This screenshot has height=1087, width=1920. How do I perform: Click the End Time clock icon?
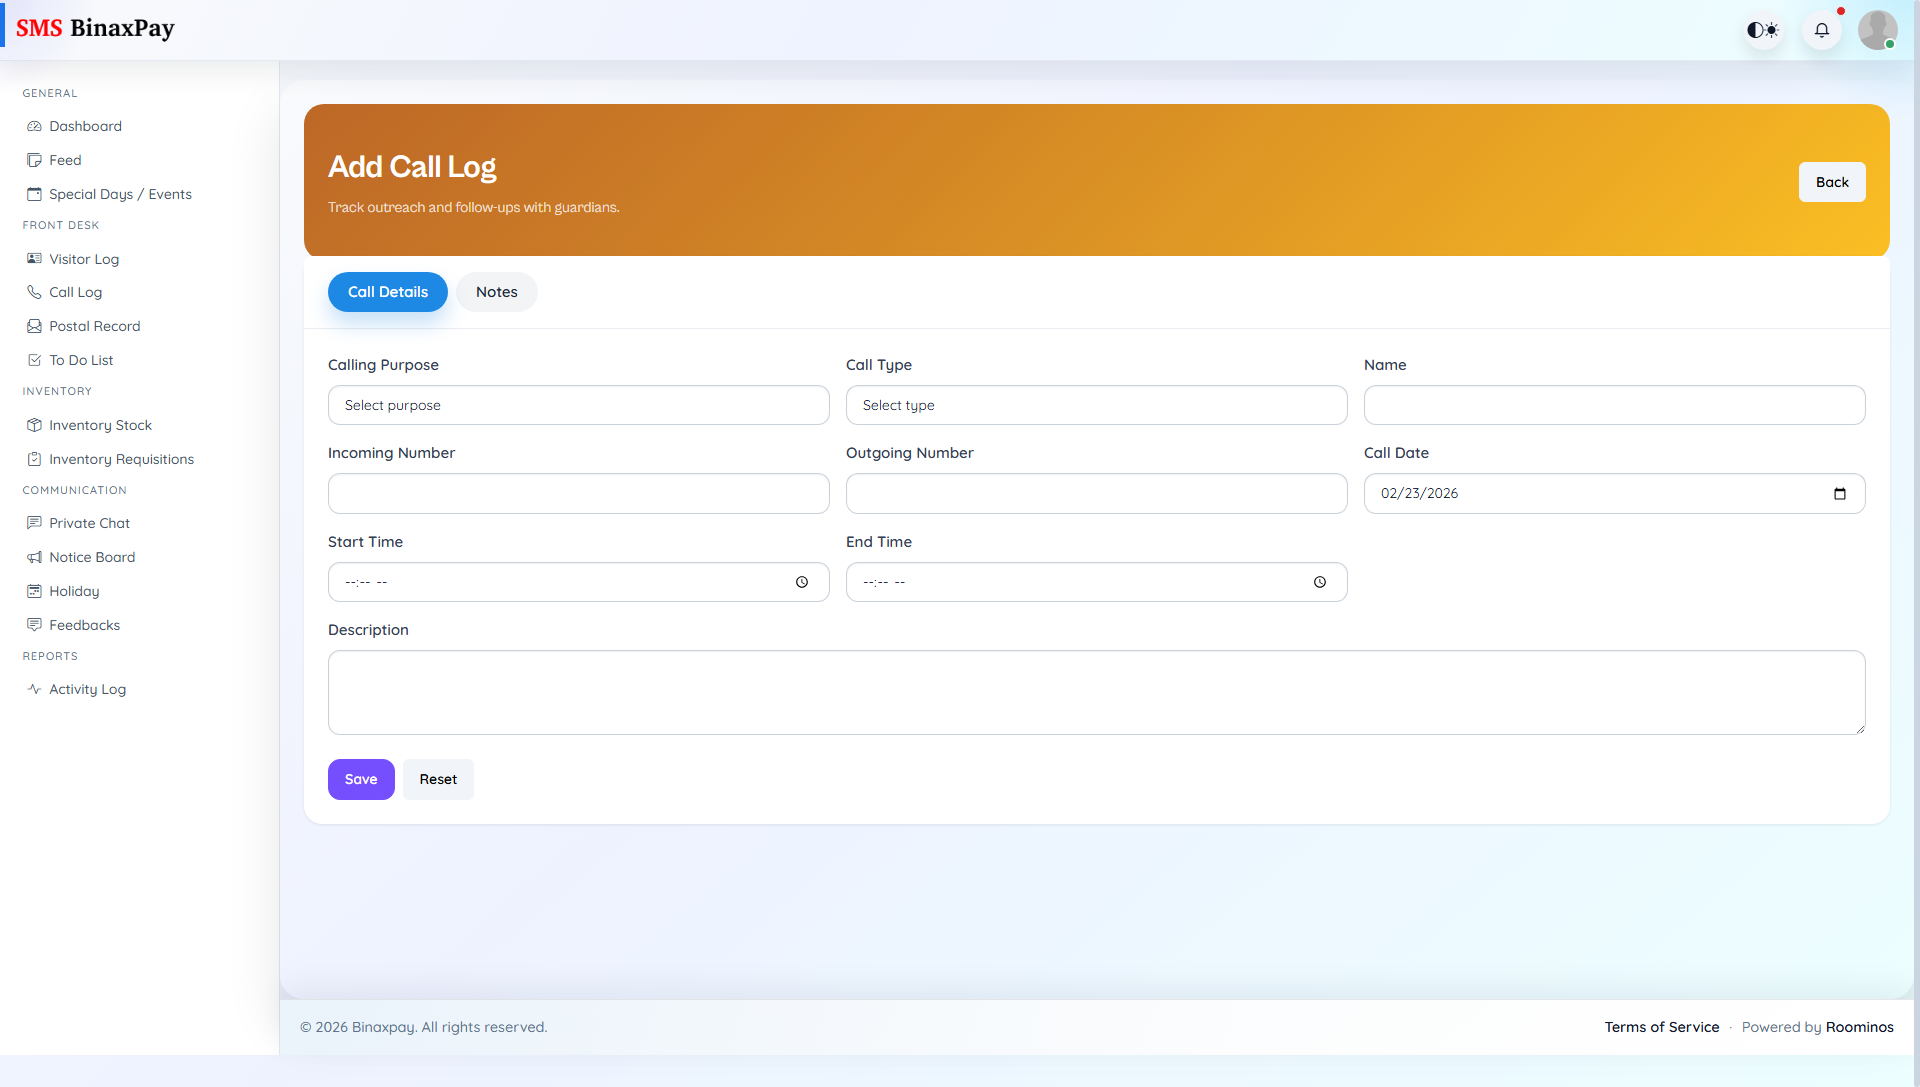point(1320,582)
